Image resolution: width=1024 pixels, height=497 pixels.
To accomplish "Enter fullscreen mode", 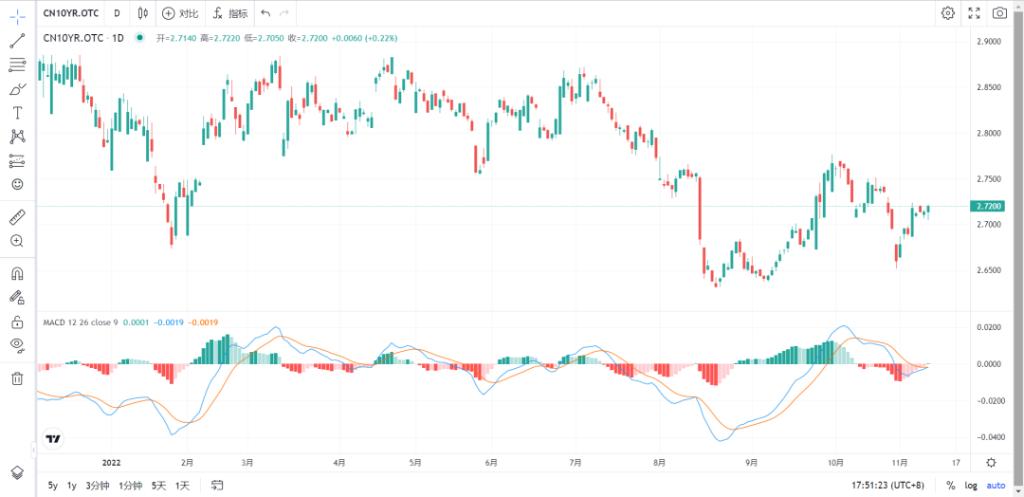I will coord(975,13).
